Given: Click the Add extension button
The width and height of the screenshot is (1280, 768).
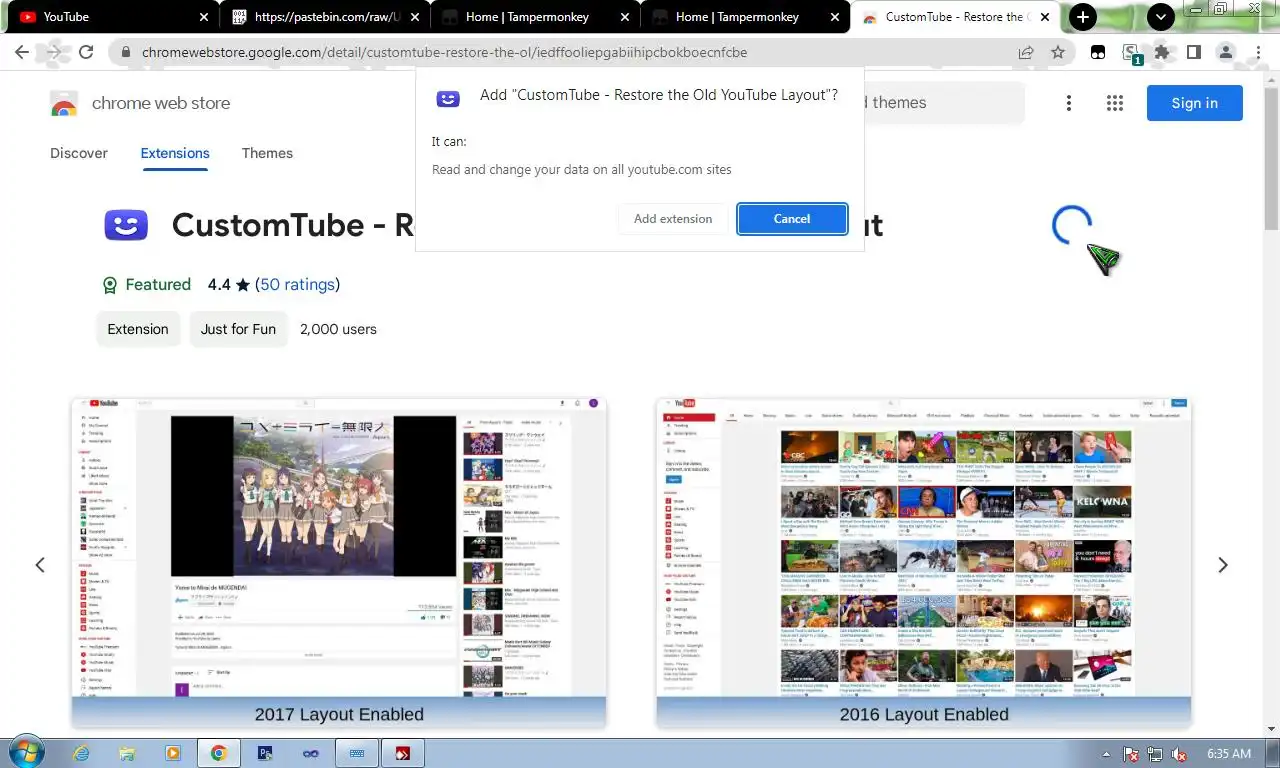Looking at the screenshot, I should point(673,219).
